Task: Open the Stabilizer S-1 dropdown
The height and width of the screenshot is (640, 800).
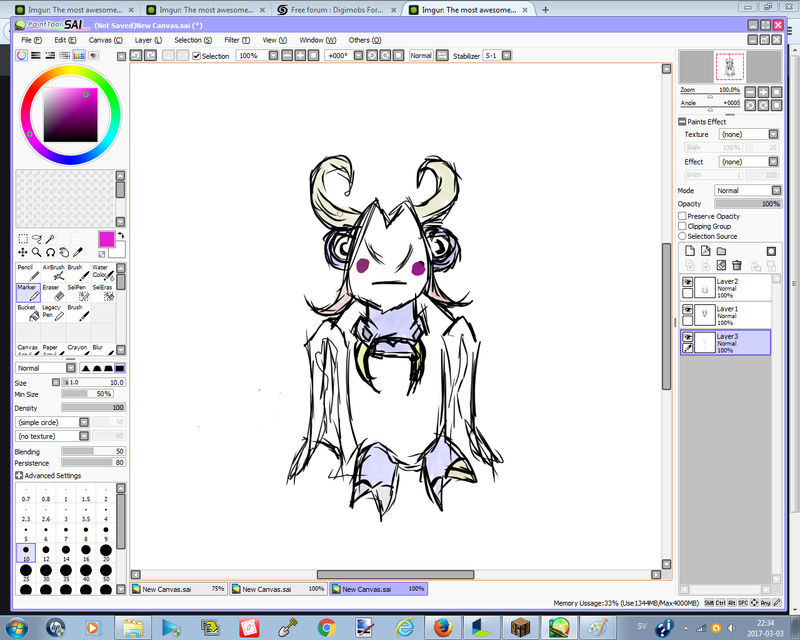Action: 507,55
